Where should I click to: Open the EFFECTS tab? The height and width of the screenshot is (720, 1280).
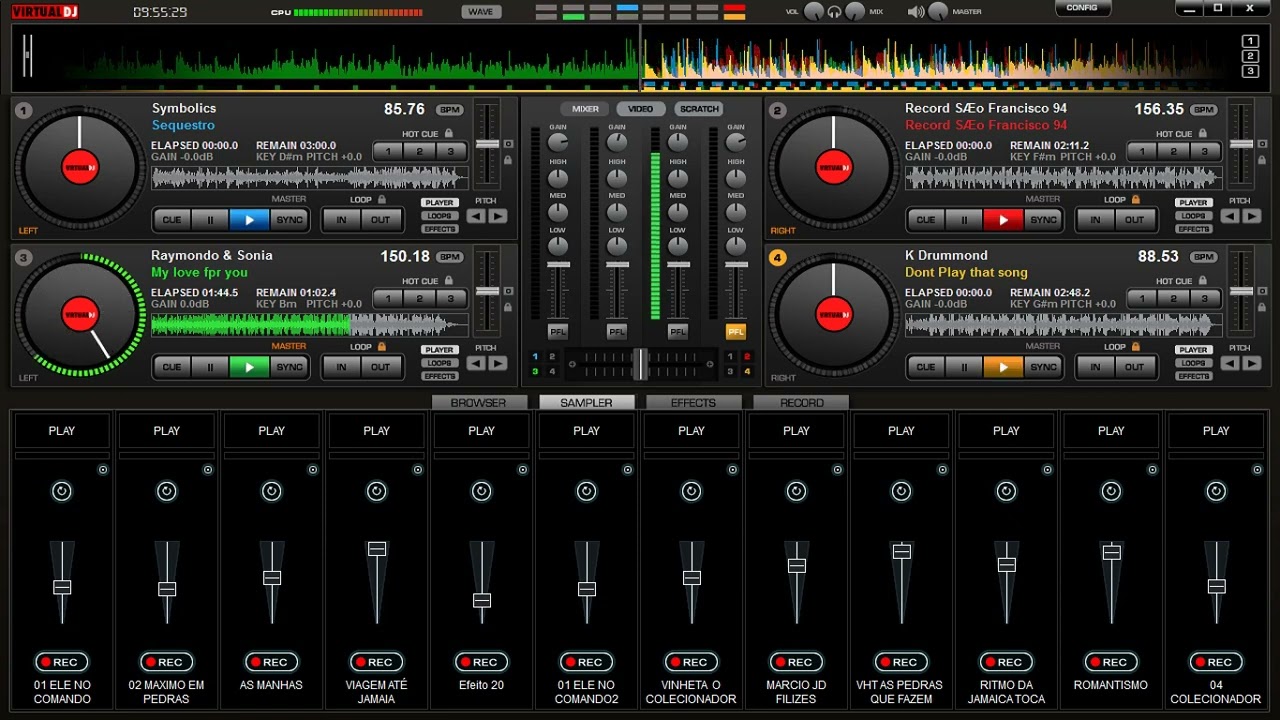693,402
